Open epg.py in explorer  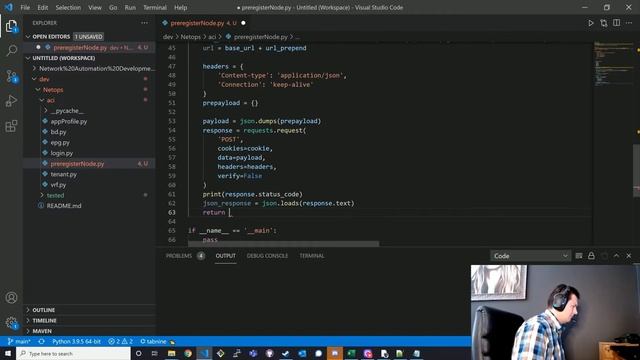point(60,143)
